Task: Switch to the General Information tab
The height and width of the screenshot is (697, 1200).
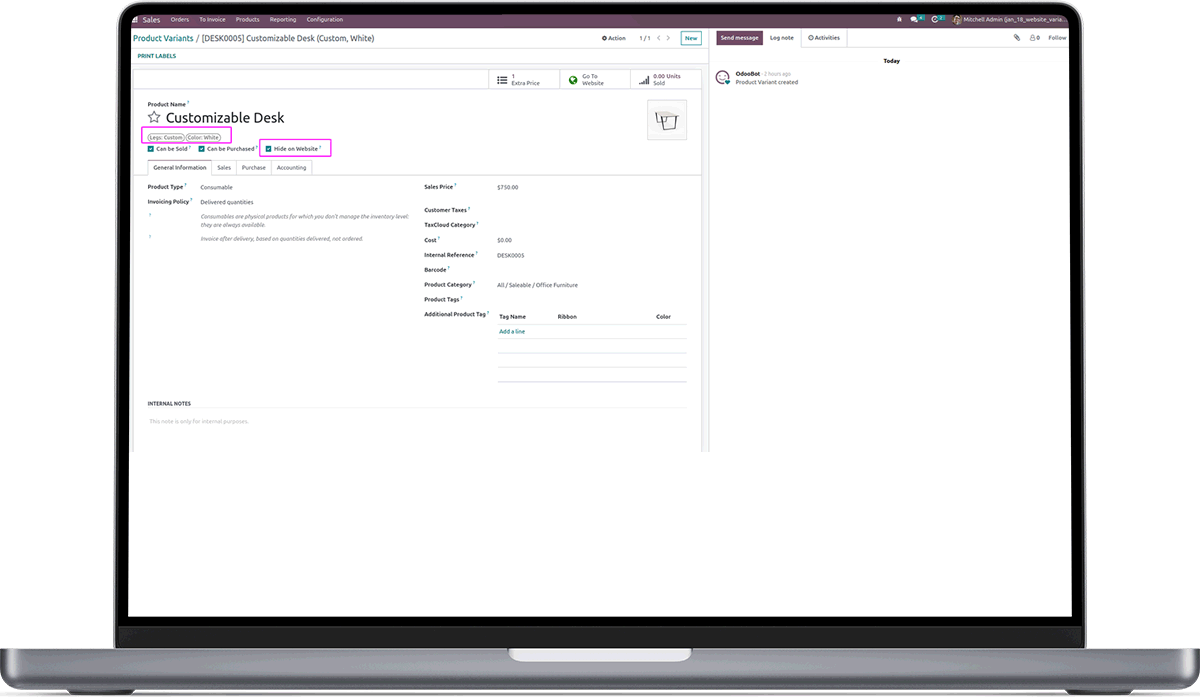Action: (180, 168)
